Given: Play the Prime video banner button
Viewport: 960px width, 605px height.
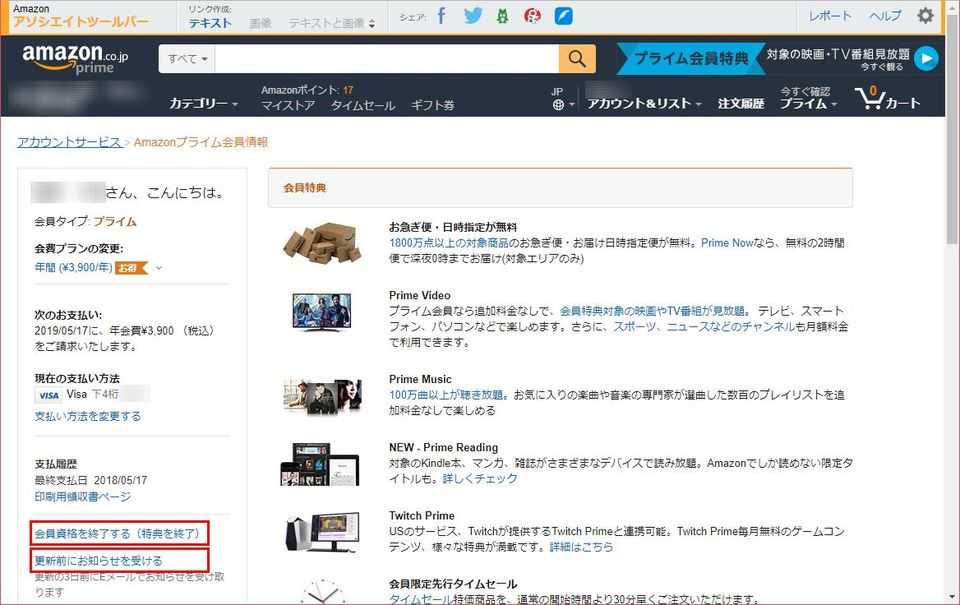Looking at the screenshot, I should (x=926, y=59).
